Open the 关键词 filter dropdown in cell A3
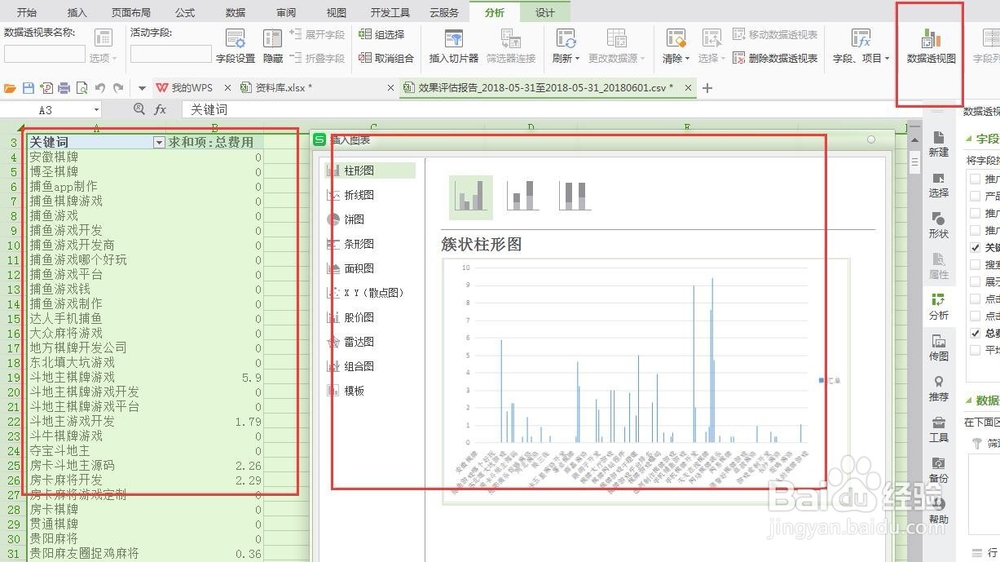 pos(159,142)
